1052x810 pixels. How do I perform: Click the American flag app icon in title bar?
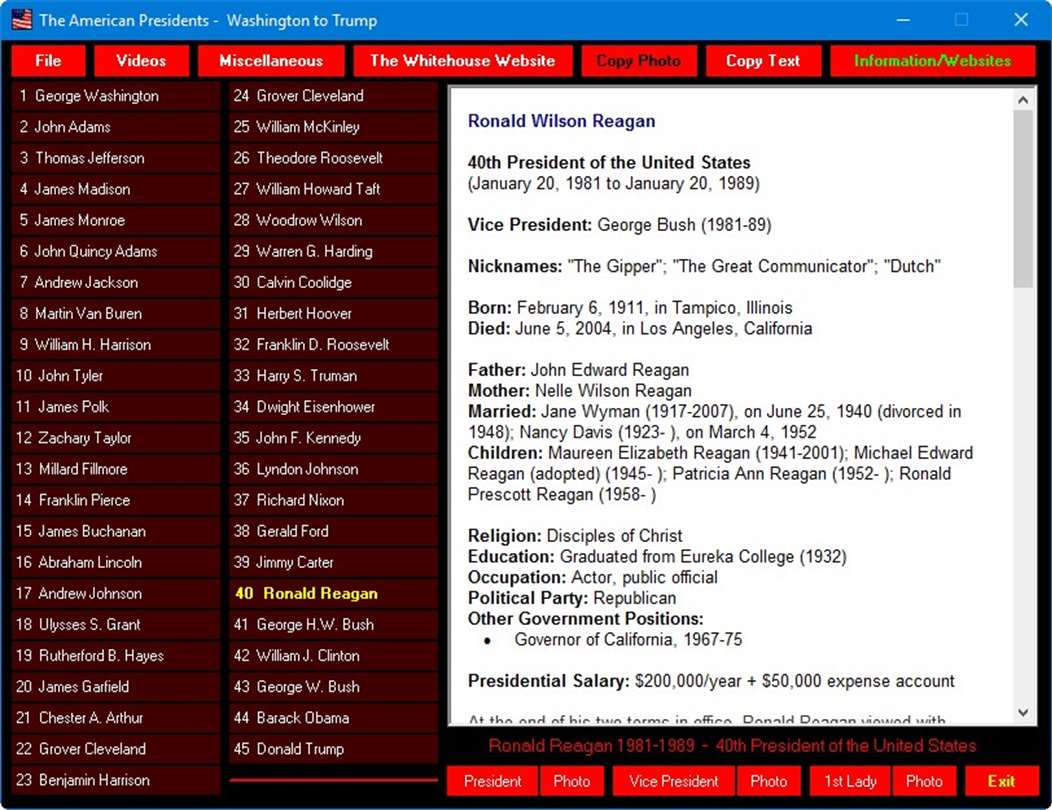(x=22, y=19)
